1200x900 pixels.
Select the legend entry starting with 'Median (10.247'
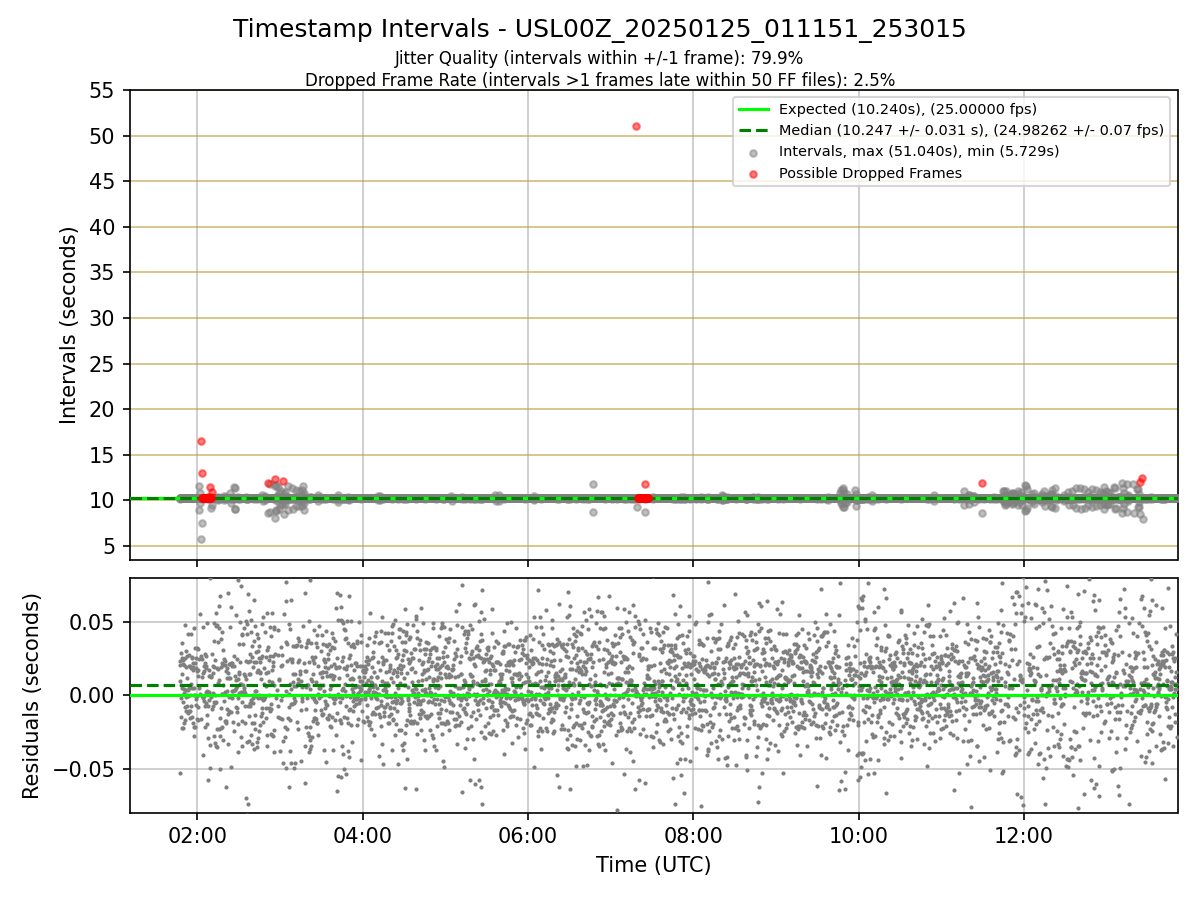coord(971,130)
